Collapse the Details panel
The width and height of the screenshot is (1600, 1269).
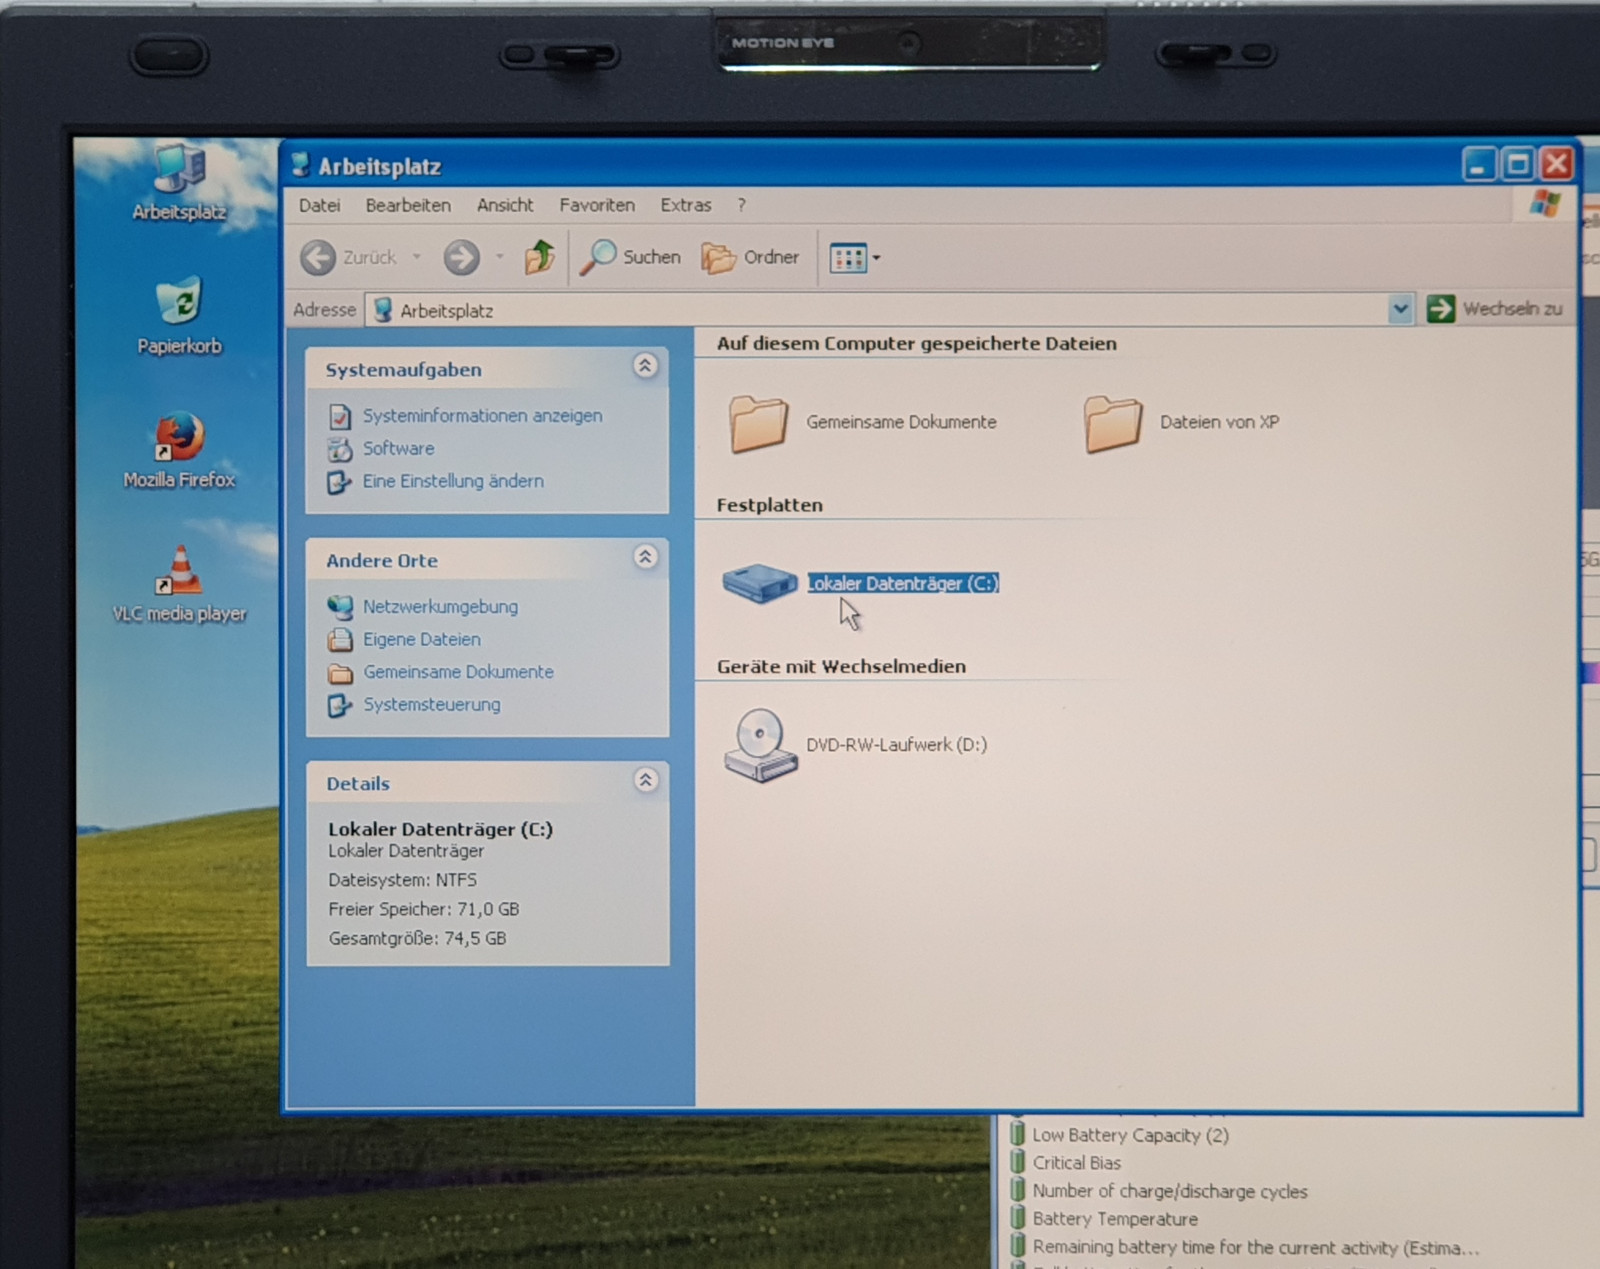click(x=645, y=780)
